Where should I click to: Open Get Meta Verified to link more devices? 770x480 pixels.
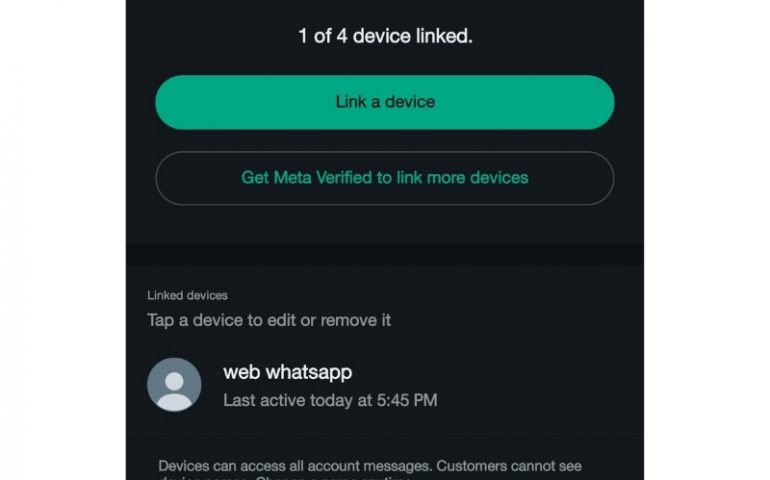tap(385, 178)
